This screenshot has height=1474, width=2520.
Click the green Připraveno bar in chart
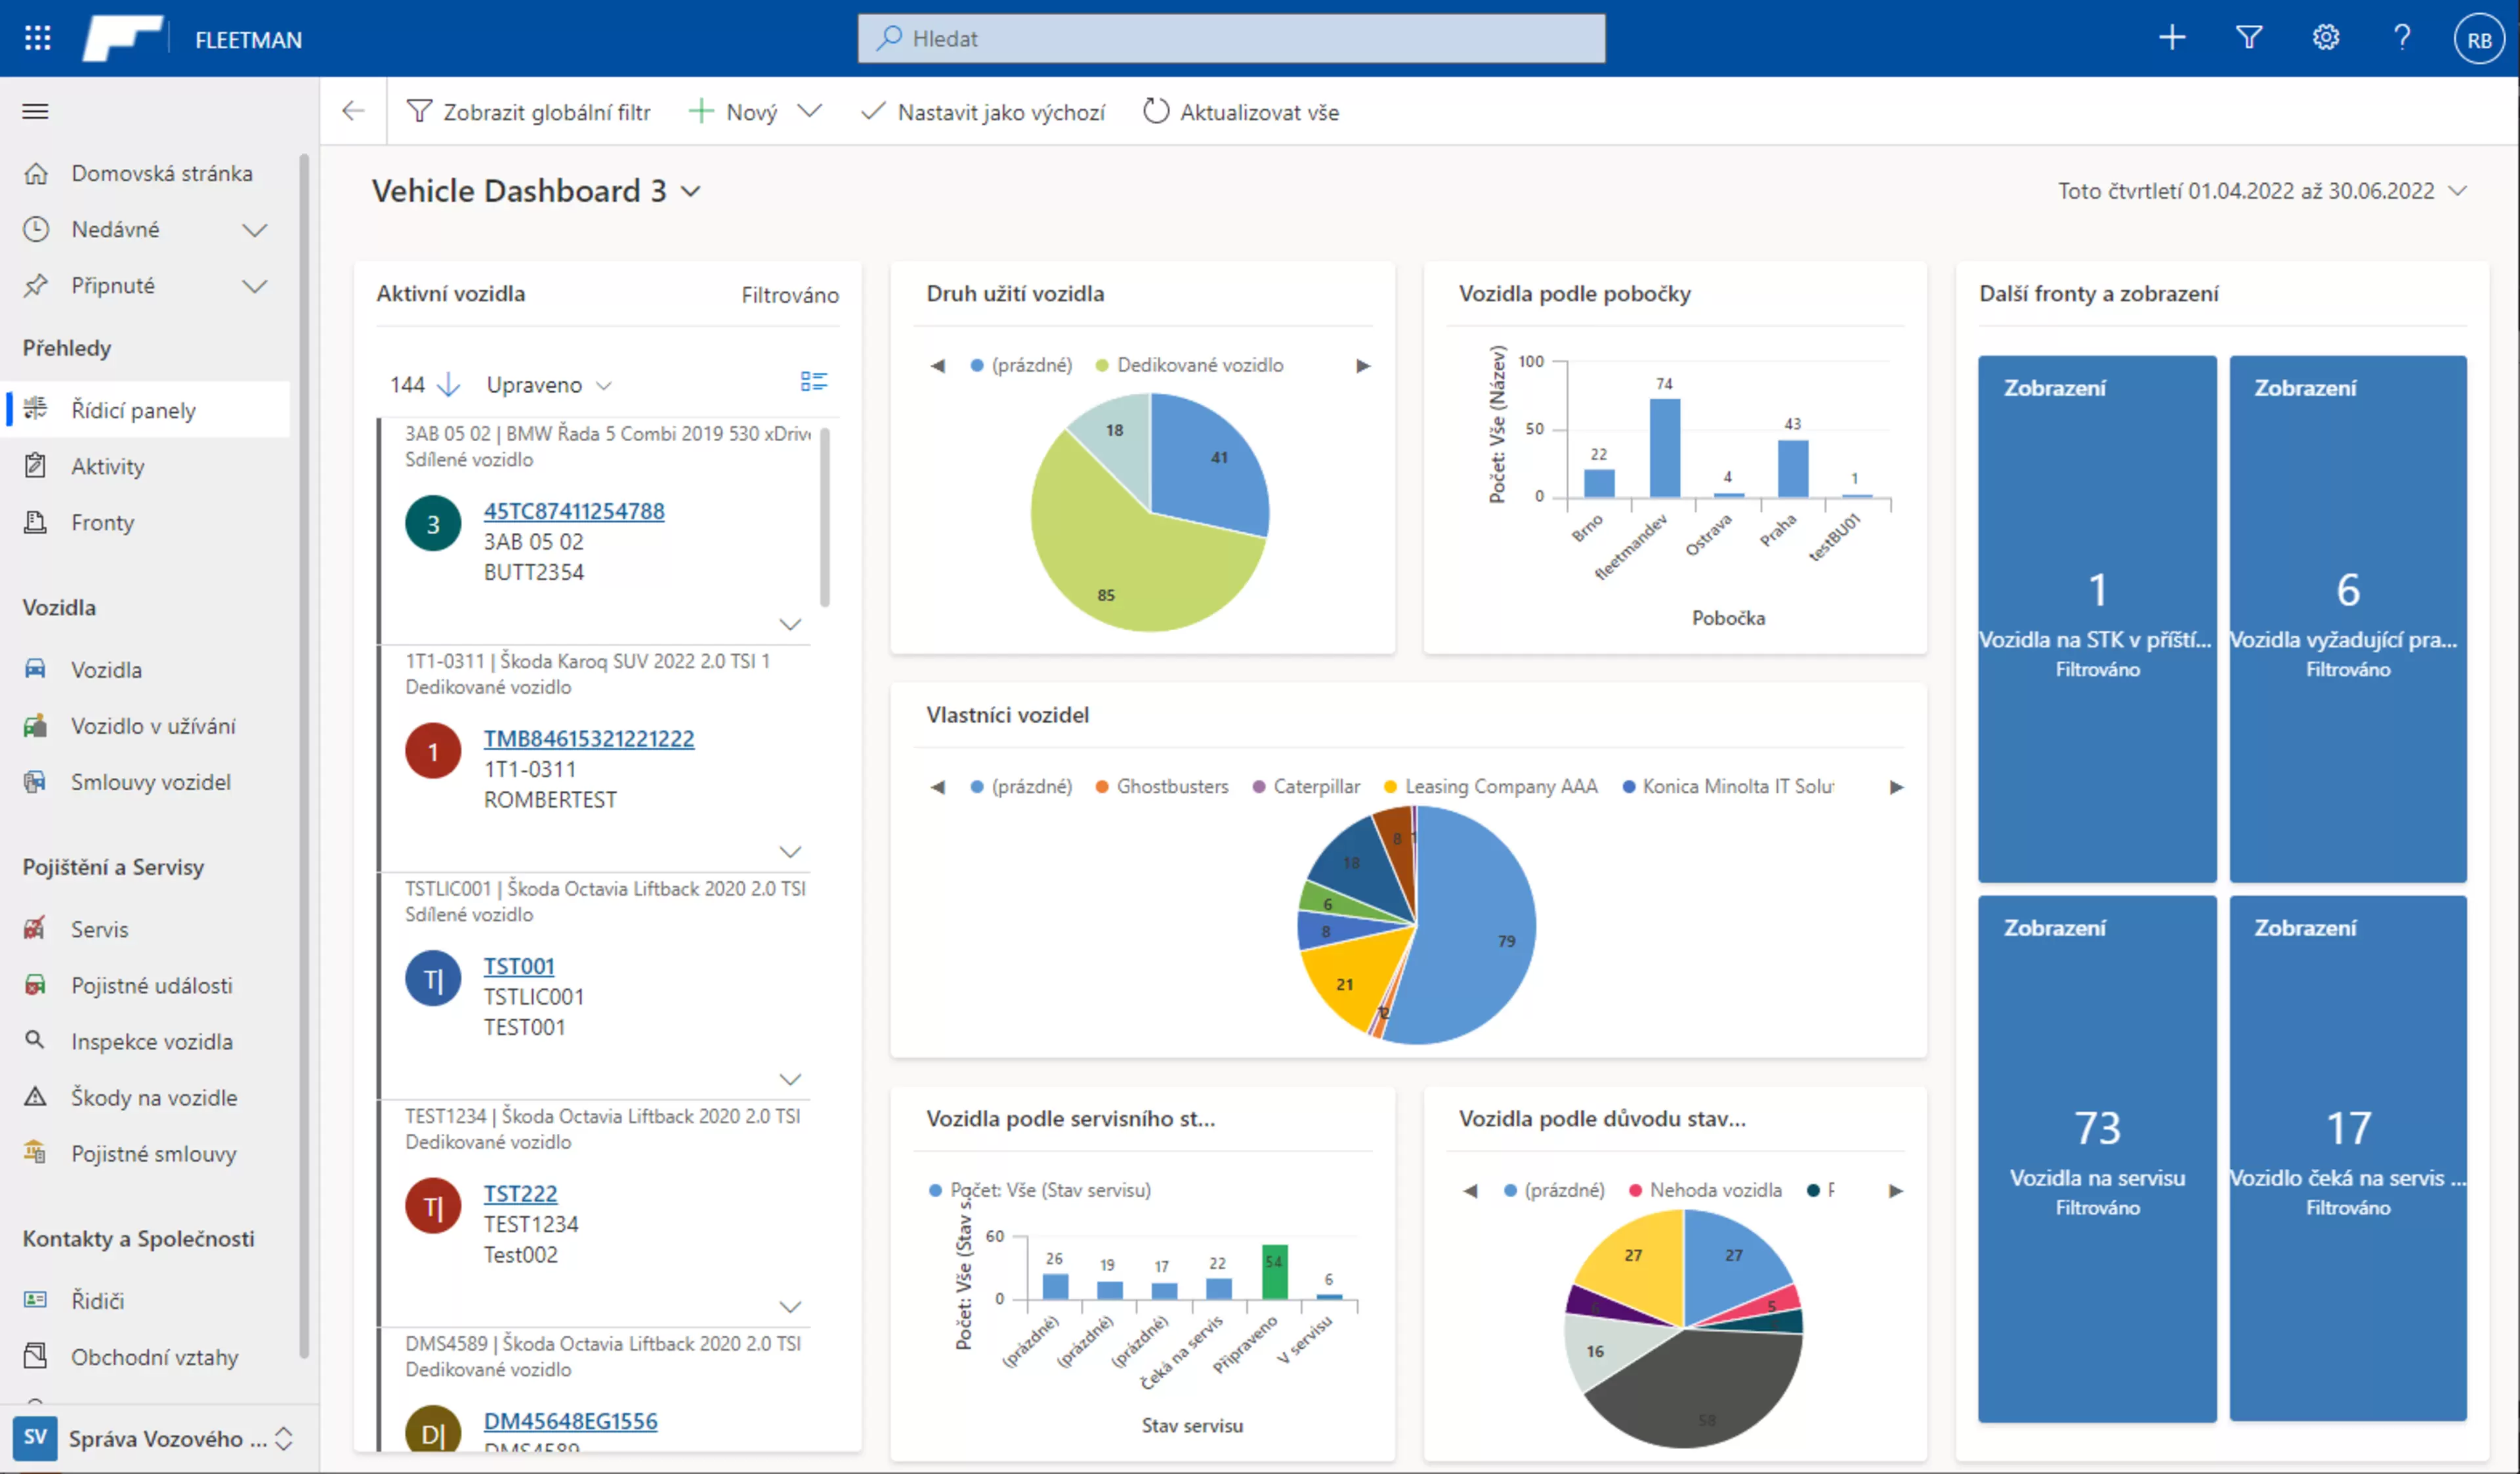(x=1274, y=1272)
